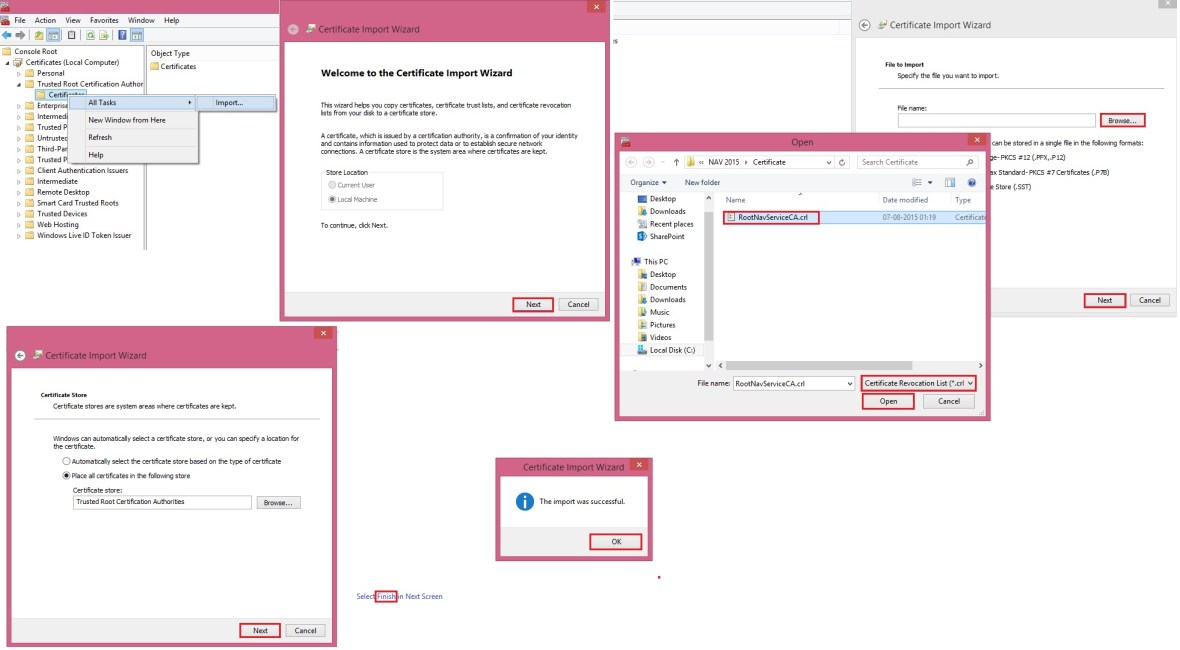This screenshot has height=650, width=1180.
Task: Expand the Personal certificate store node
Action: pyautogui.click(x=18, y=73)
